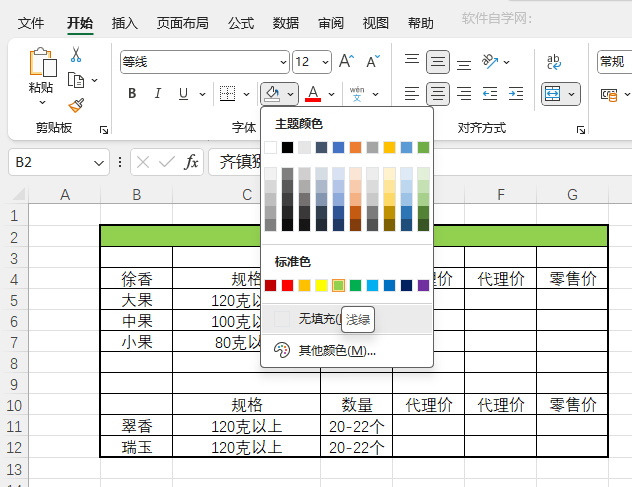Click the accounting number format icon
The image size is (632, 487).
609,95
